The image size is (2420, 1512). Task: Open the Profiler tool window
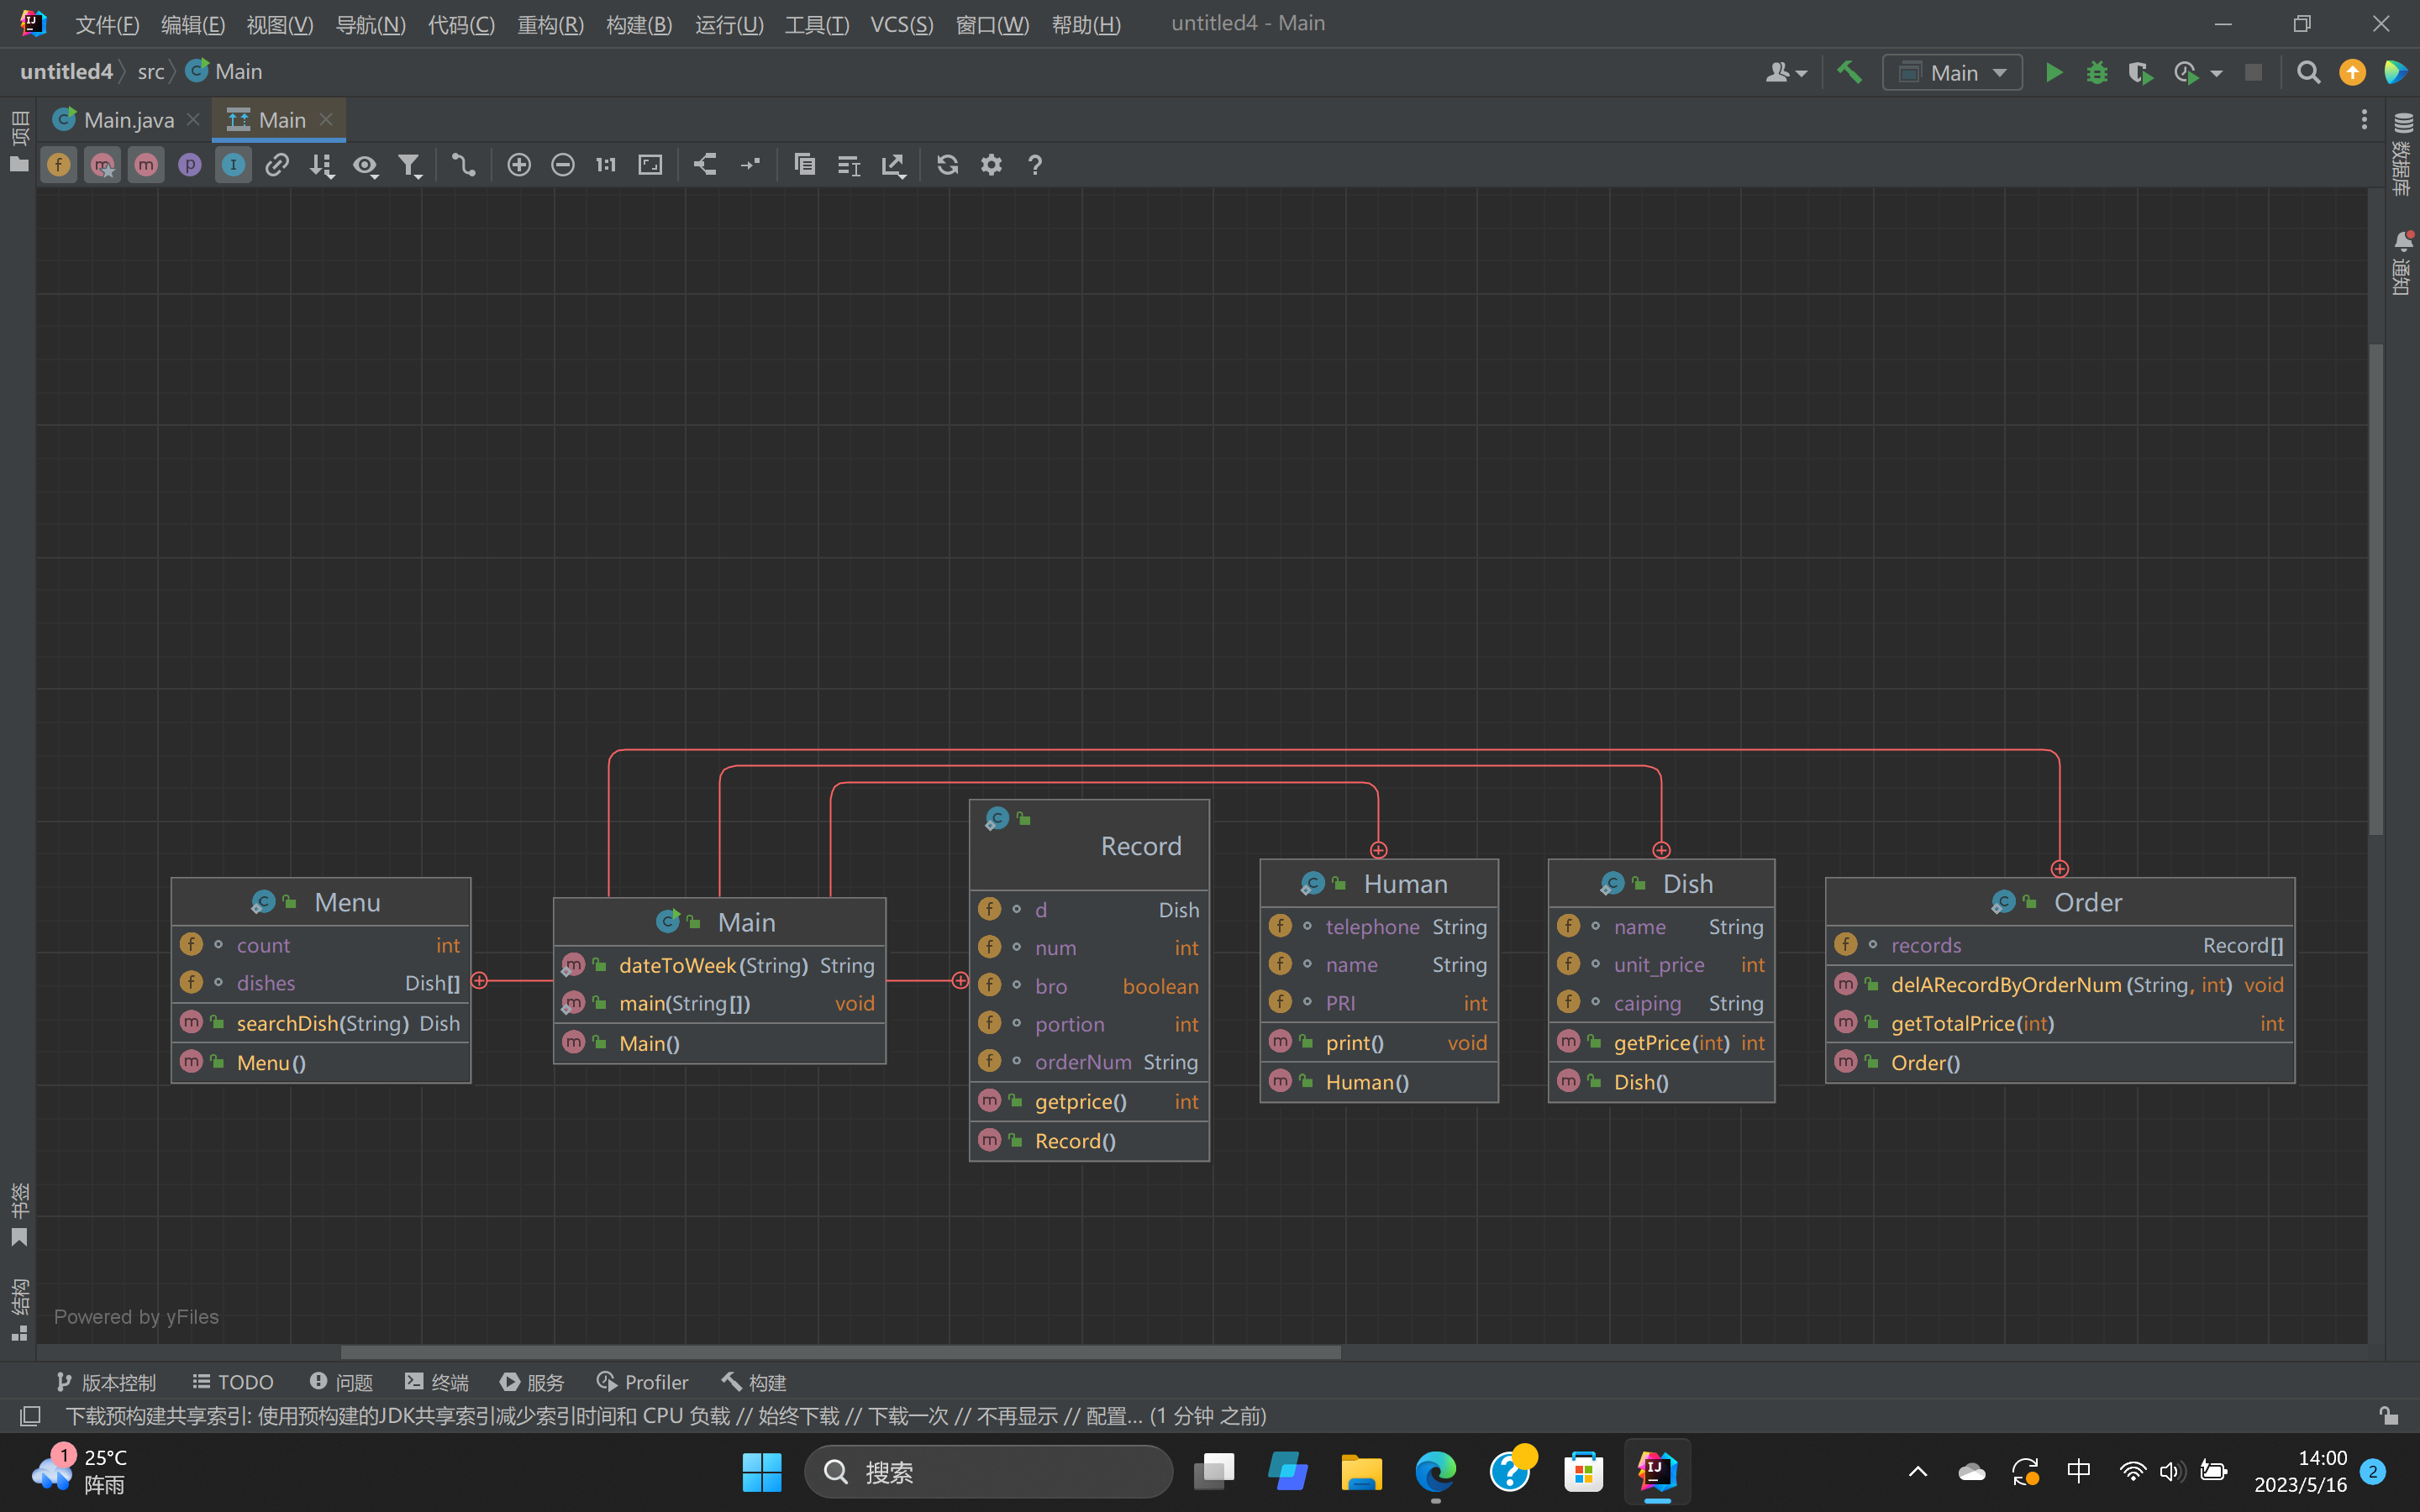(x=642, y=1382)
